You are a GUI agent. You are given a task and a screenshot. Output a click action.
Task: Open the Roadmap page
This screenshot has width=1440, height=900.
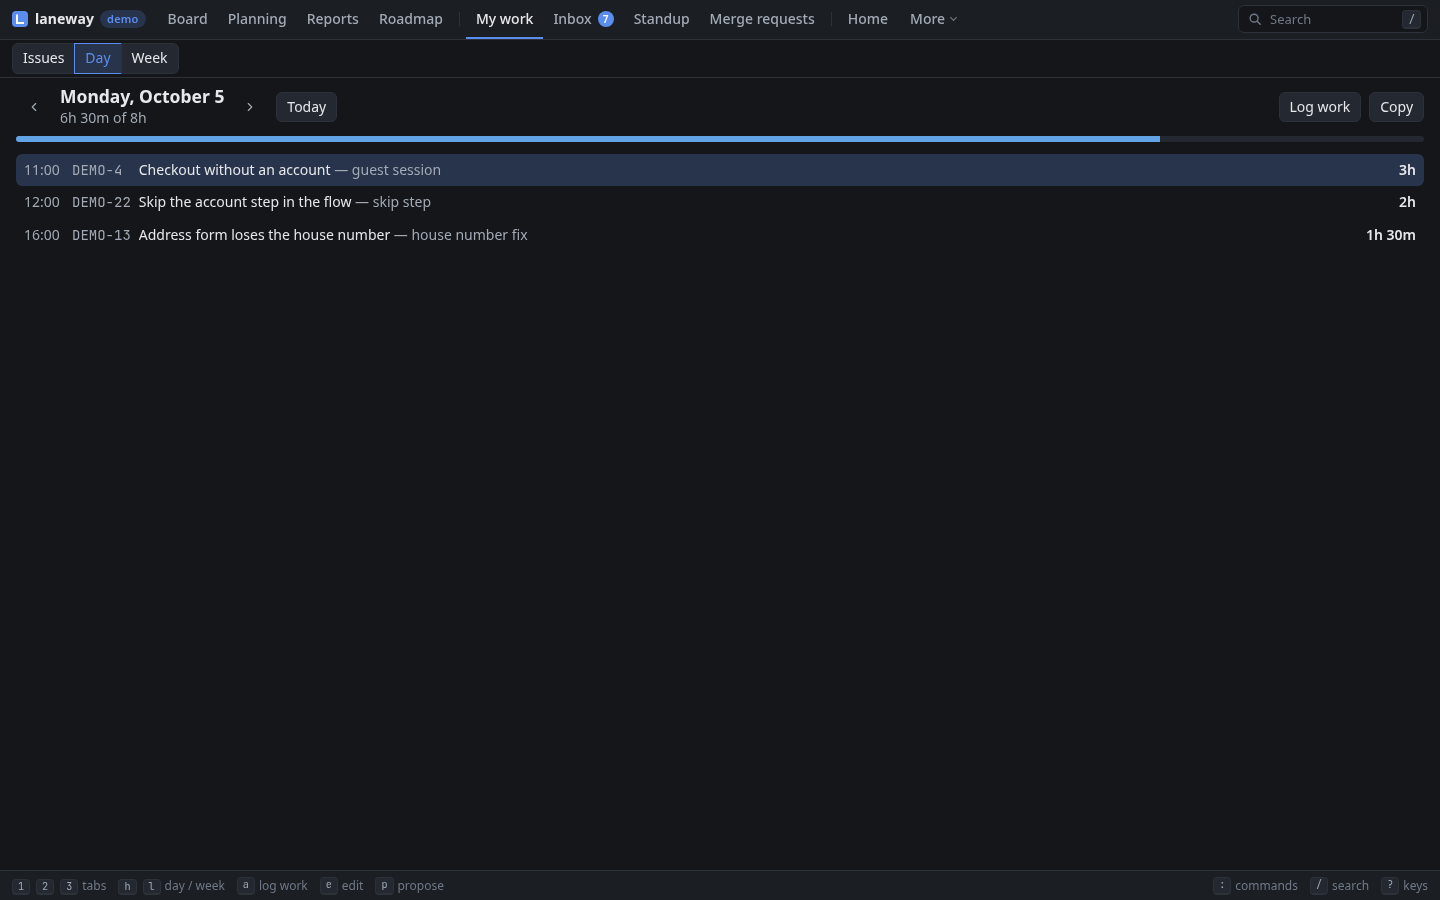(x=411, y=19)
